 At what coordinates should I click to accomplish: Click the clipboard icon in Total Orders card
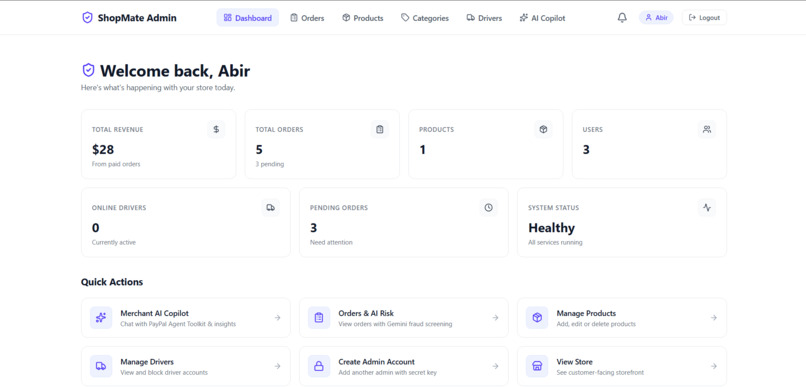point(380,130)
